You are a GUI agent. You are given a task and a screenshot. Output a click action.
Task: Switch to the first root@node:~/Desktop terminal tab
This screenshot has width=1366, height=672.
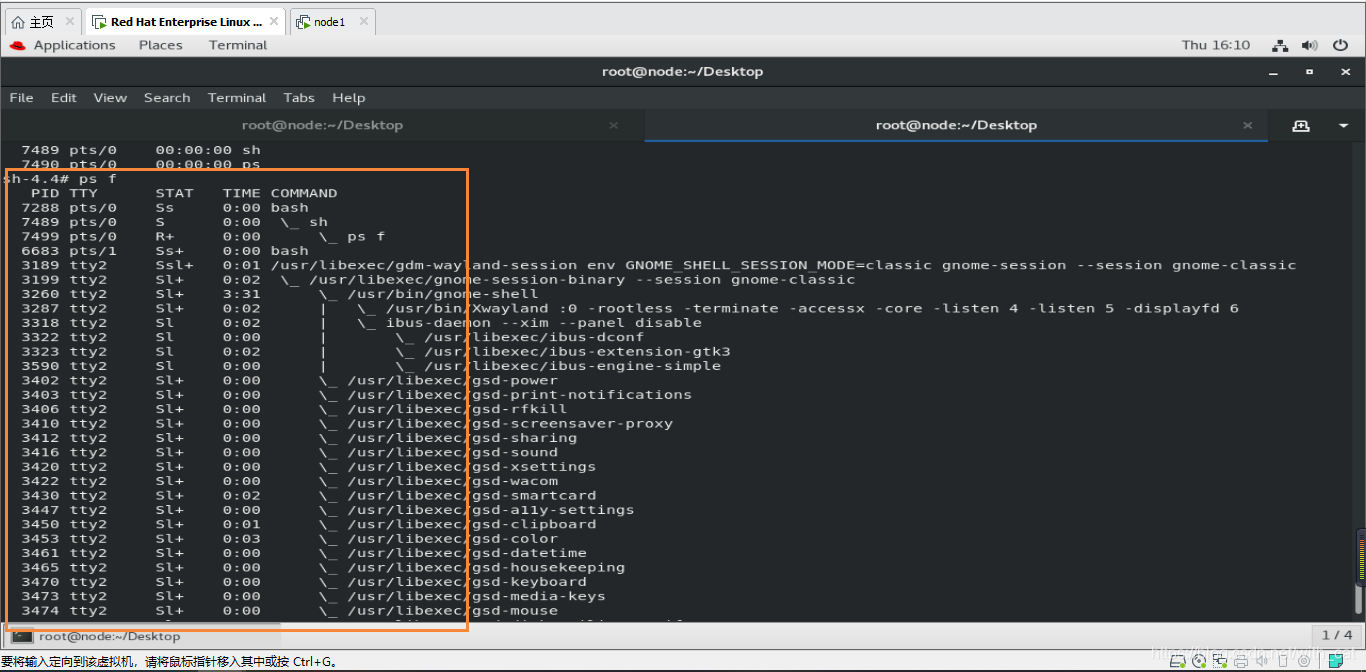click(x=322, y=125)
